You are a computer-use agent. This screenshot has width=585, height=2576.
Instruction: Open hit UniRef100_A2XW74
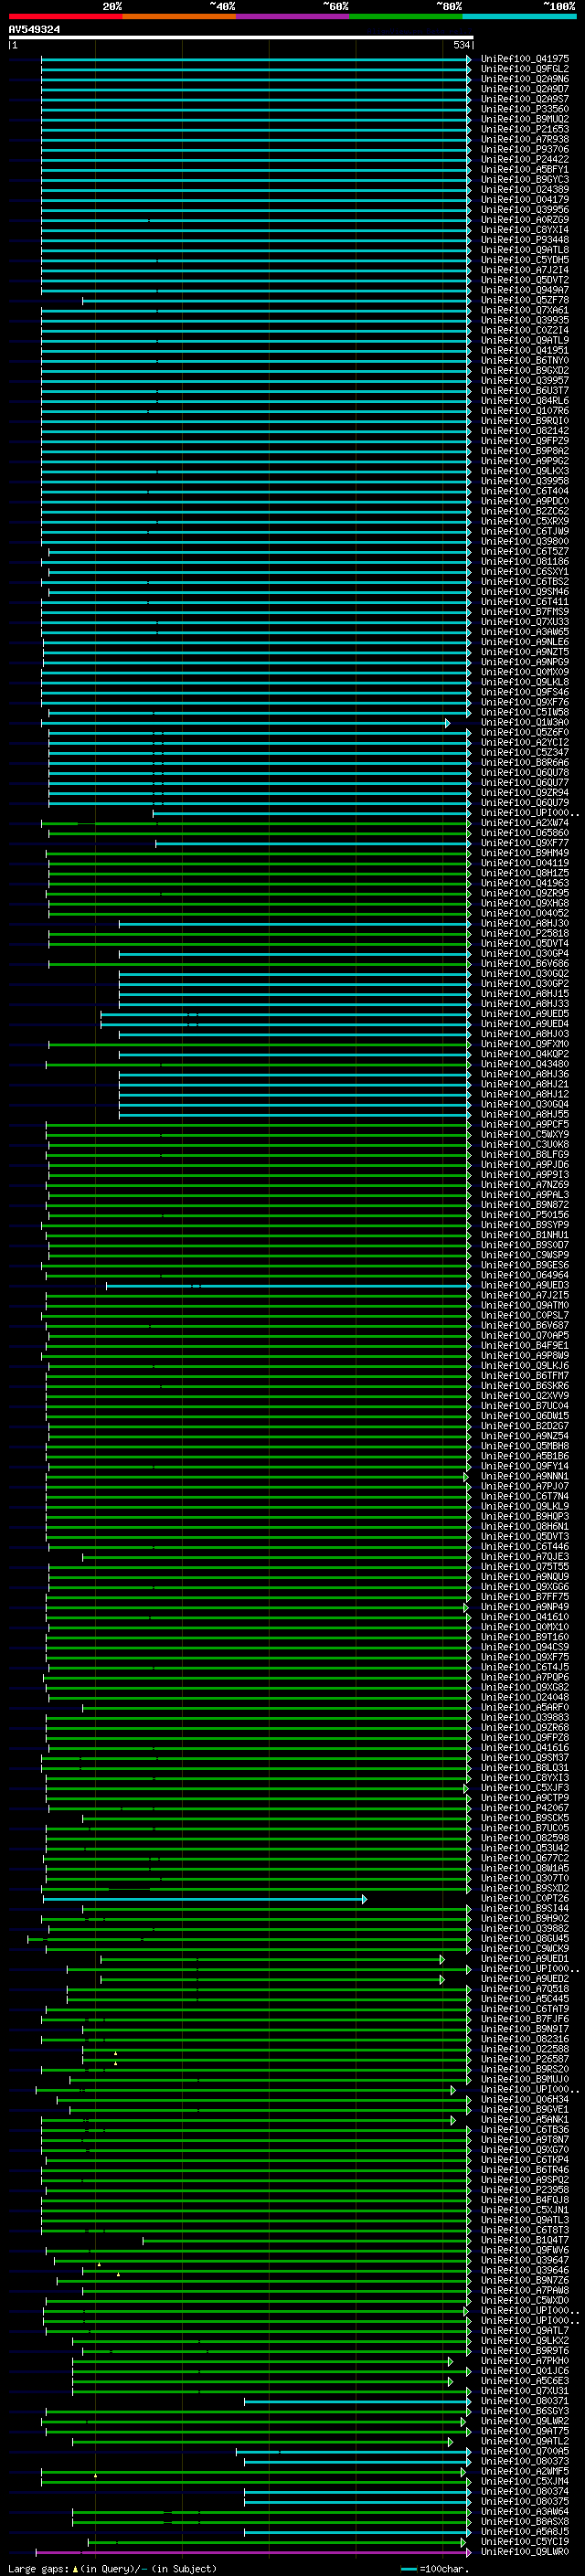coord(525,823)
